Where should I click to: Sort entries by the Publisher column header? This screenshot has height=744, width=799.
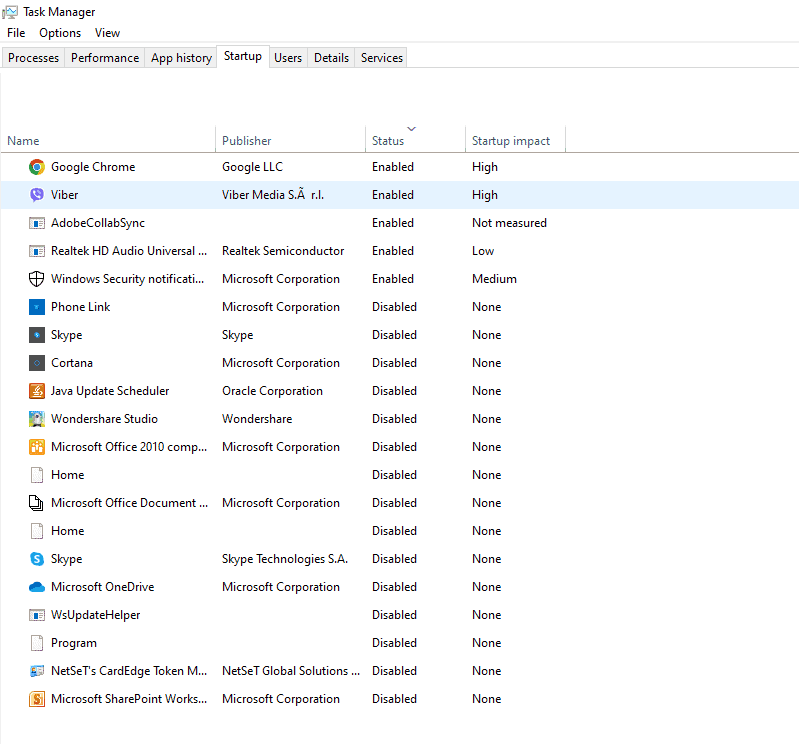pyautogui.click(x=247, y=141)
